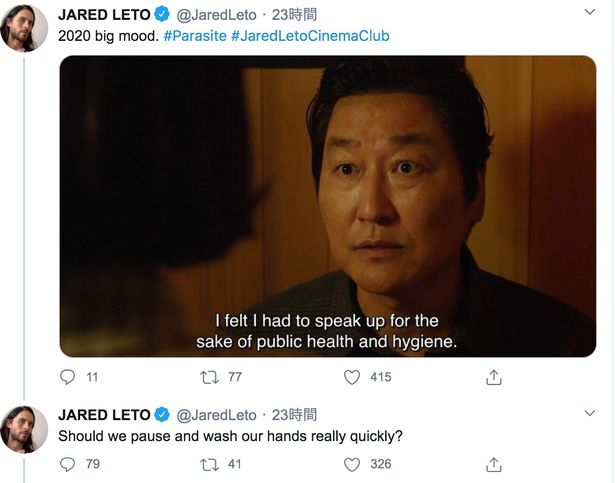615x483 pixels.
Task: Retweet the Parasite movie still tweet
Action: 209,377
